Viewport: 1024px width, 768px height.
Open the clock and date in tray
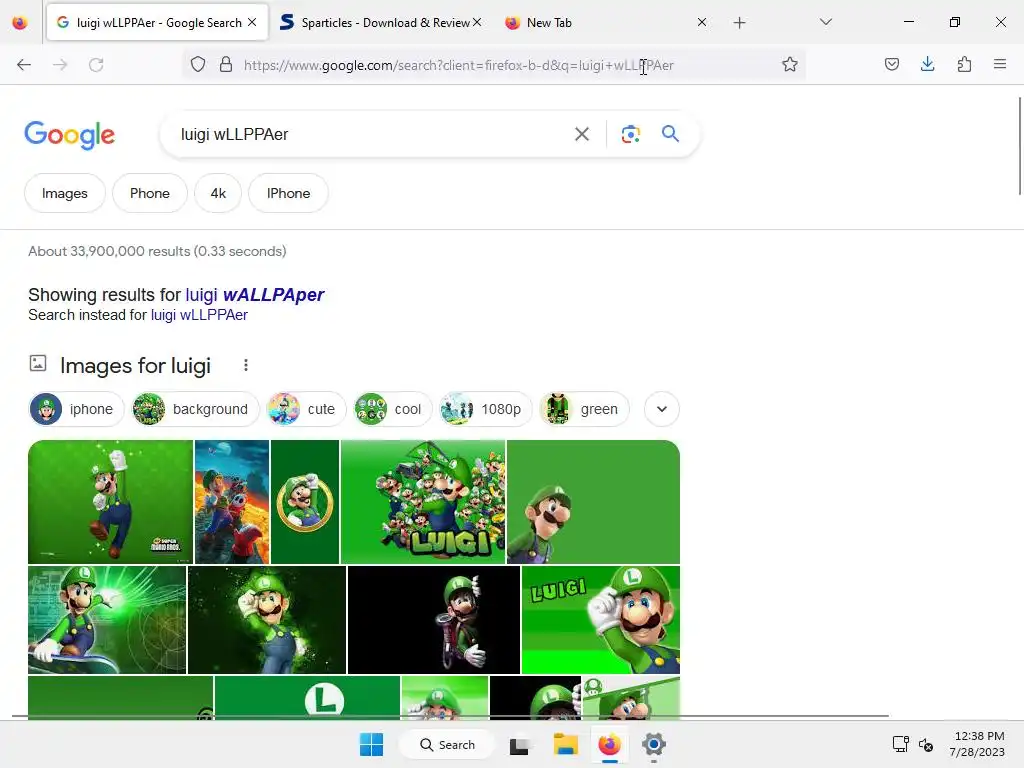[977, 744]
